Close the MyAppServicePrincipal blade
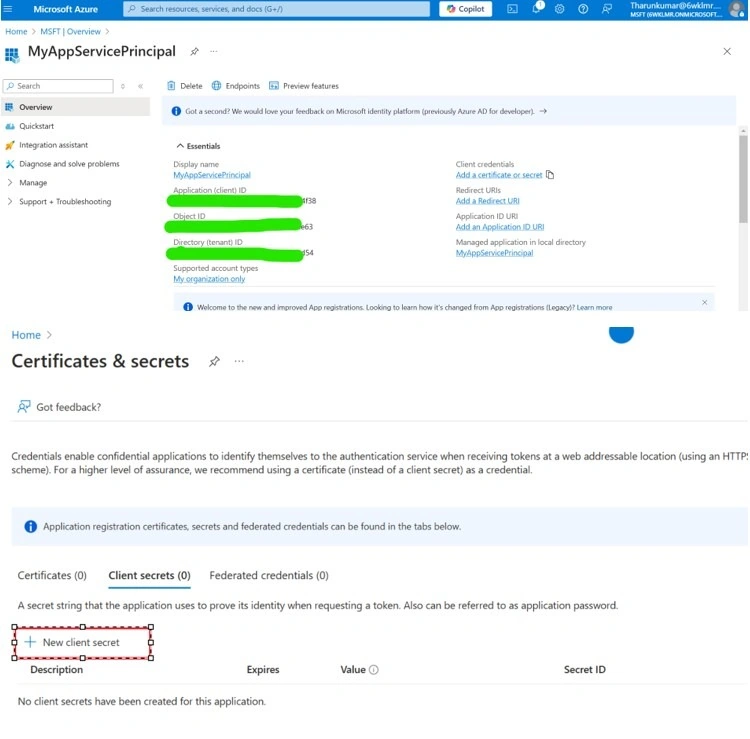Image resolution: width=750 pixels, height=739 pixels. point(727,51)
